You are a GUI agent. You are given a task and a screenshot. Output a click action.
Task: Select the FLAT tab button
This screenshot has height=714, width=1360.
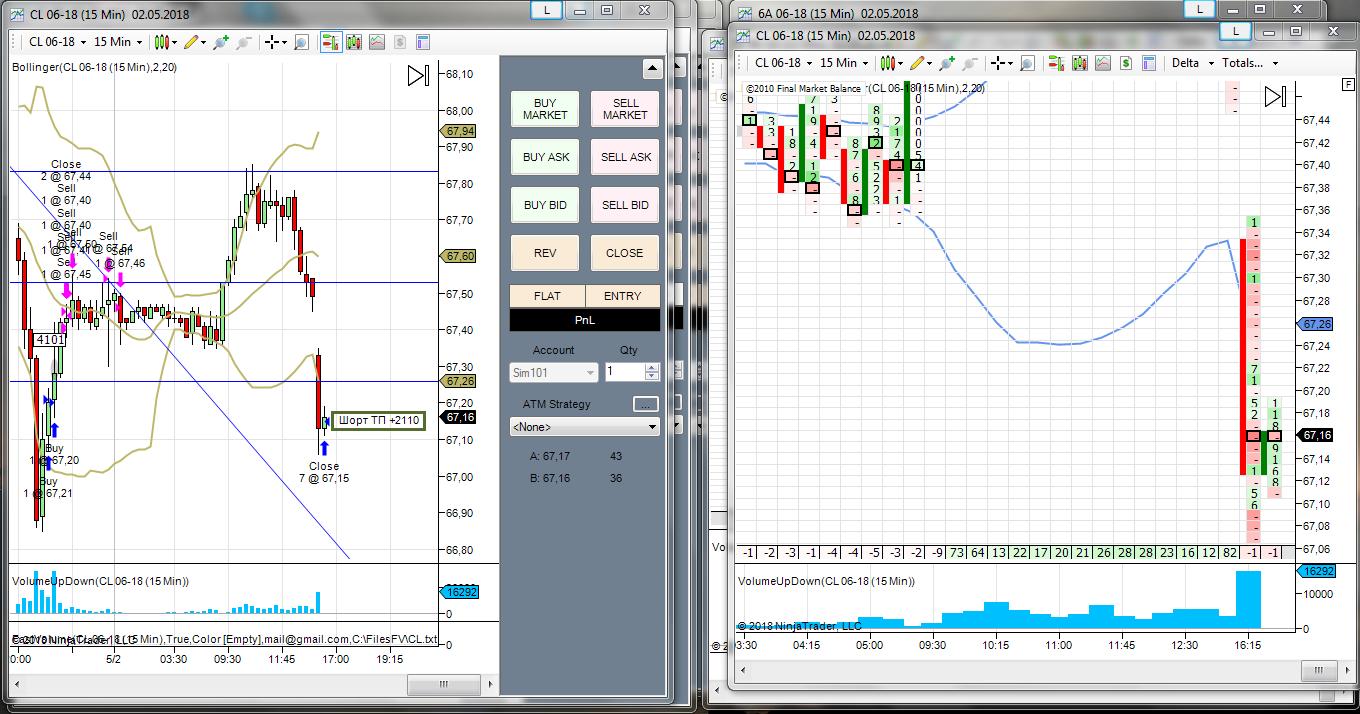tap(547, 296)
